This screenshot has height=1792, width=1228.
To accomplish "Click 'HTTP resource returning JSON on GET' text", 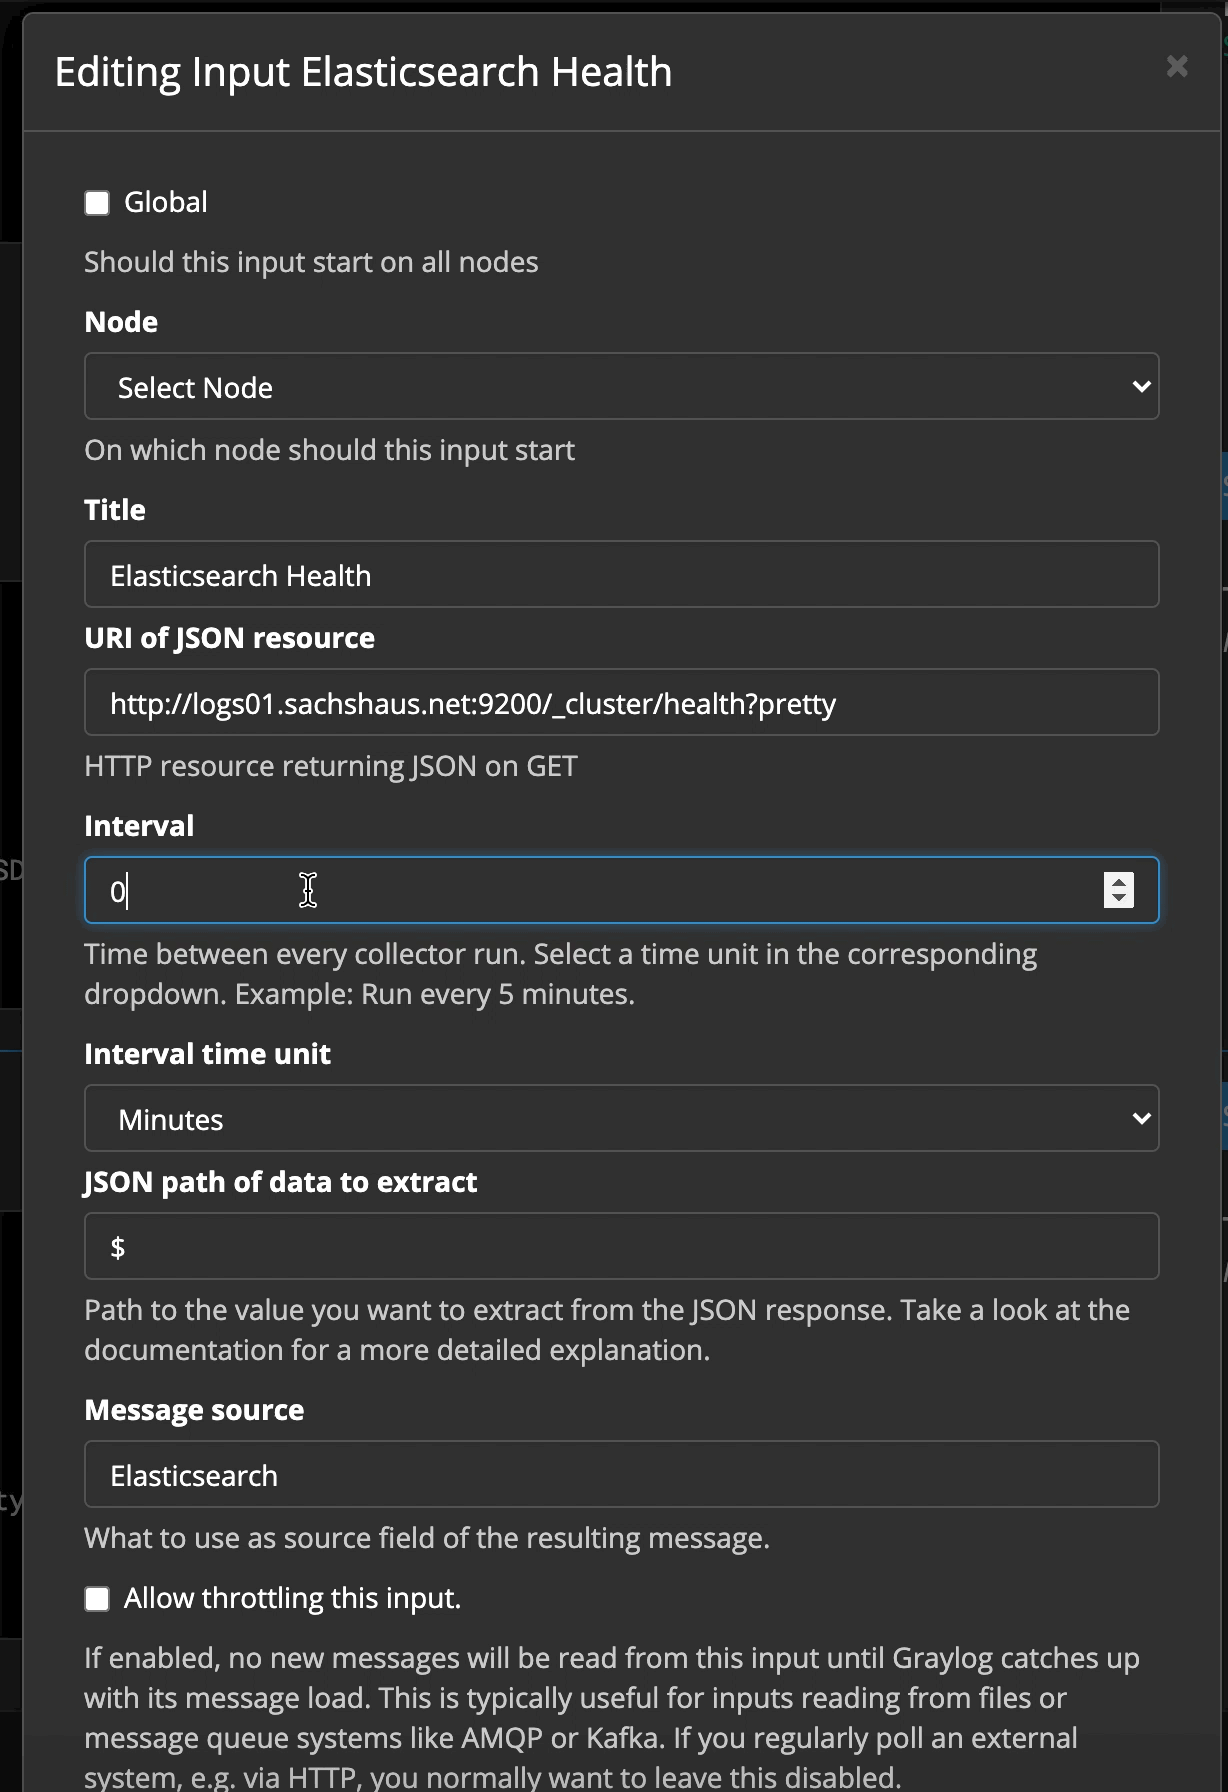I will 331,766.
